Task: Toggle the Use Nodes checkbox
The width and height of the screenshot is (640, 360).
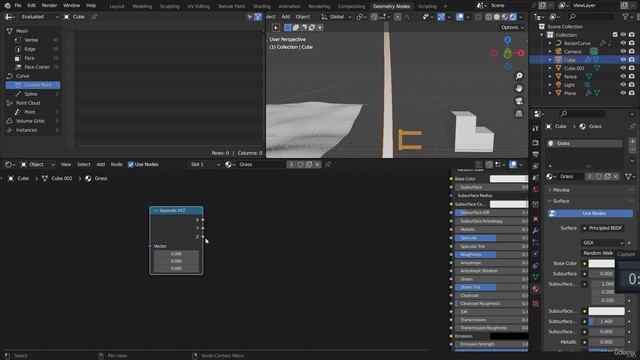Action: point(131,164)
